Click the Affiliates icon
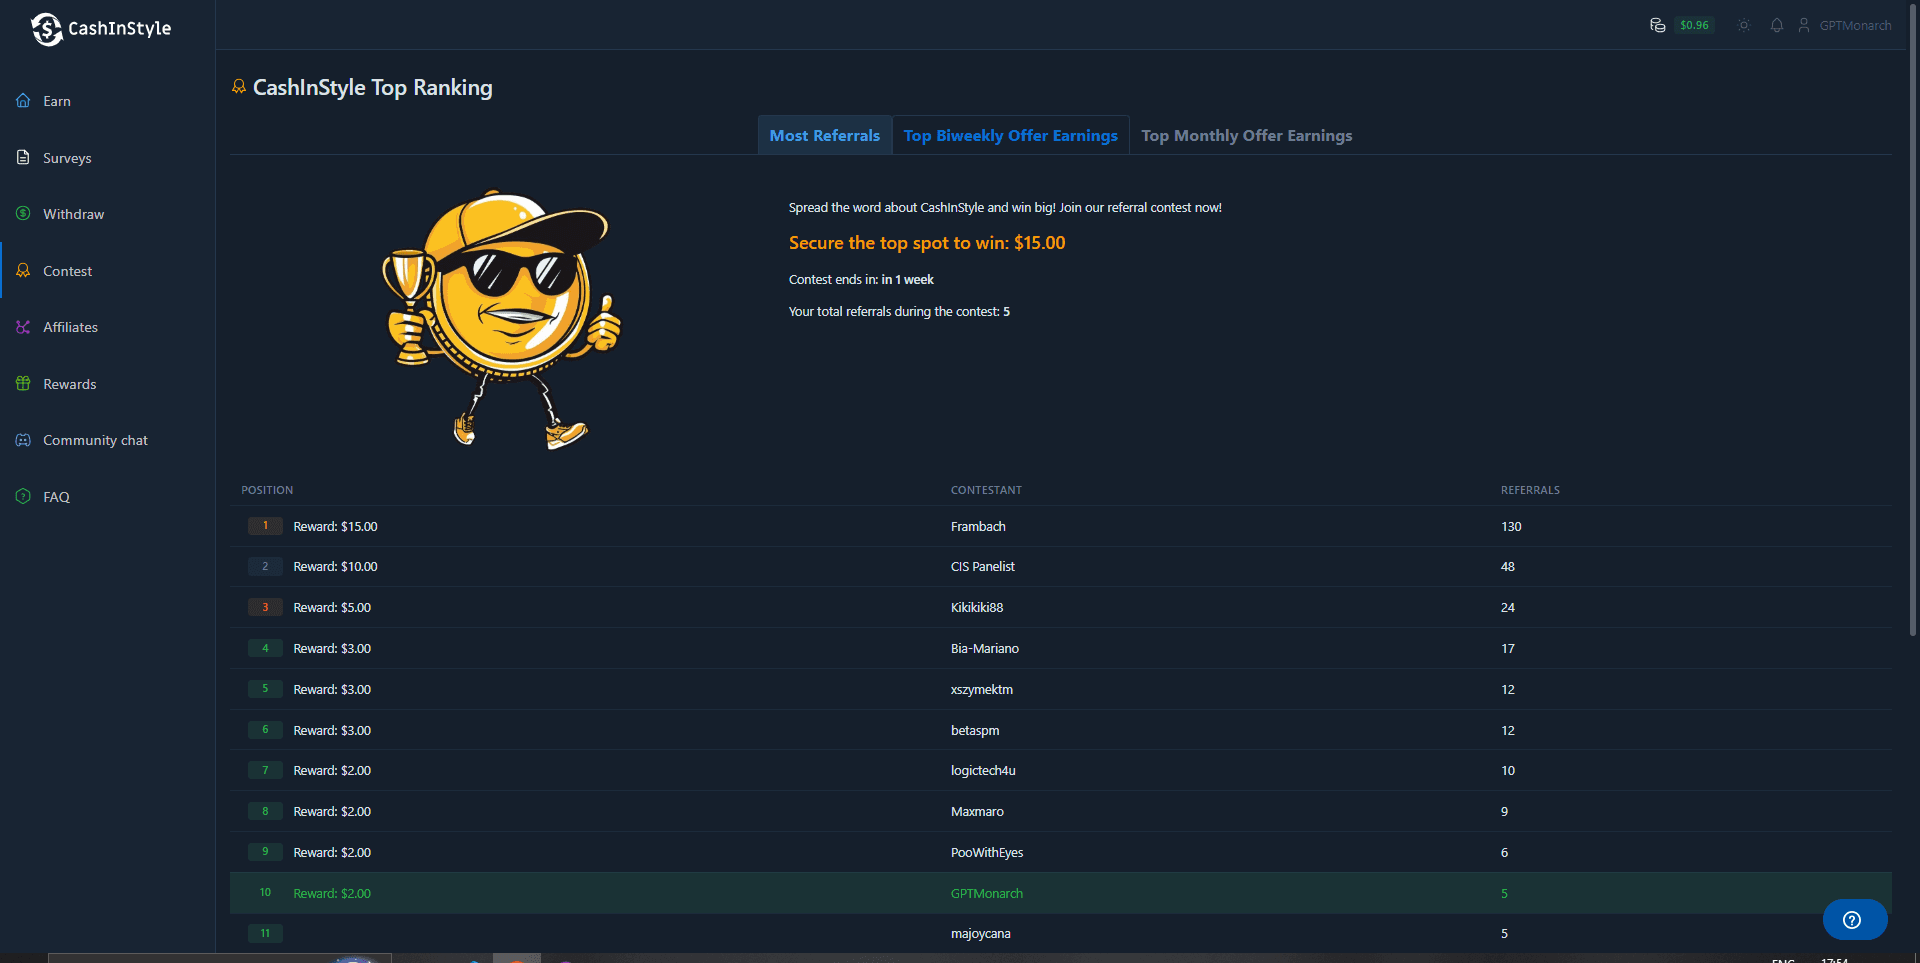This screenshot has height=963, width=1920. (23, 327)
